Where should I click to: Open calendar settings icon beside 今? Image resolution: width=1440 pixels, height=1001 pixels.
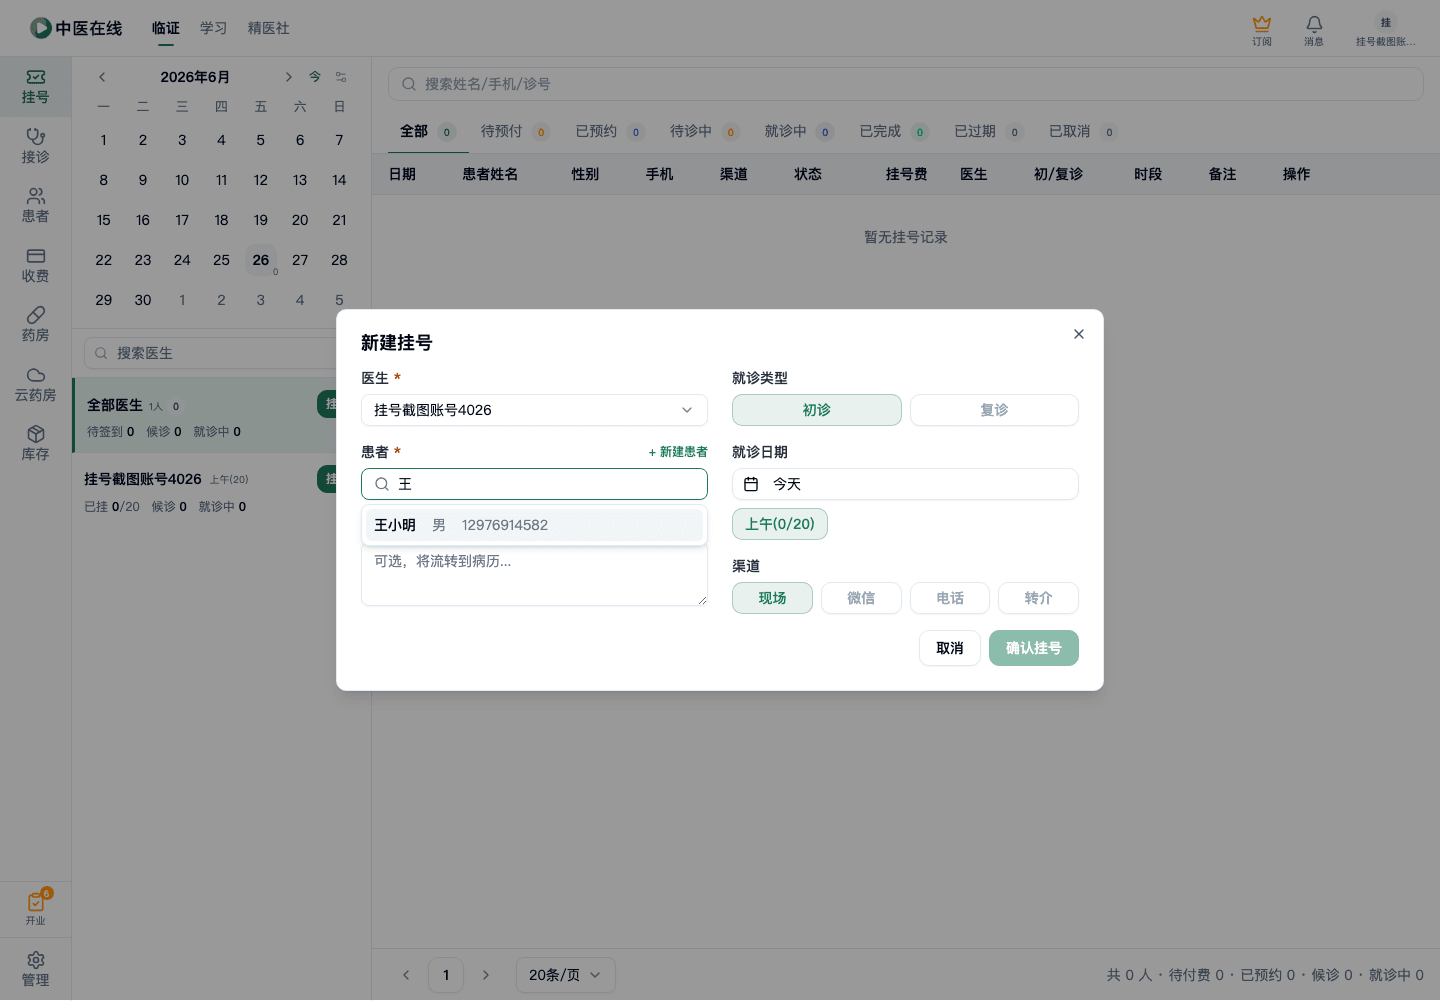pos(341,77)
